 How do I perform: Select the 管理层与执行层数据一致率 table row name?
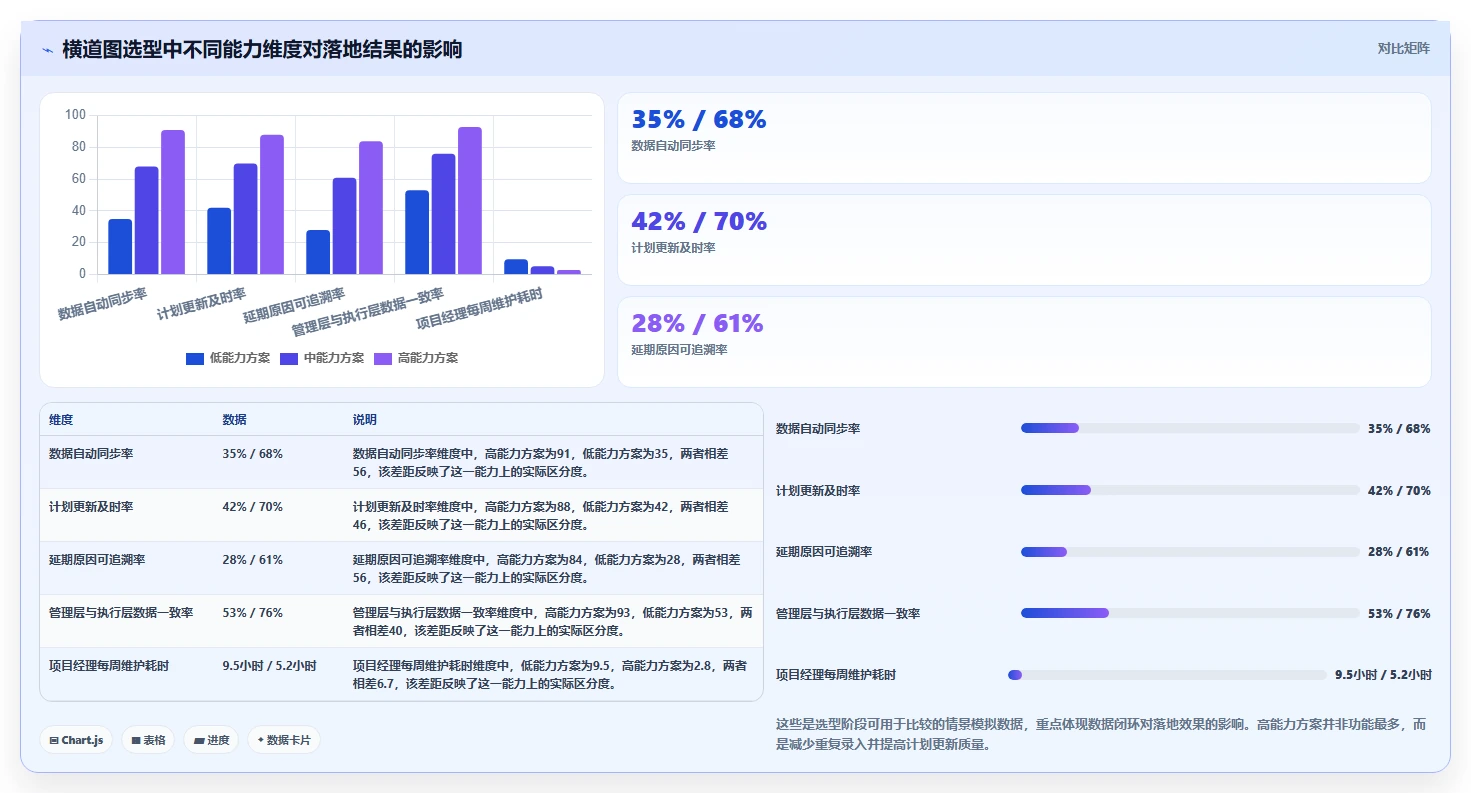[121, 613]
